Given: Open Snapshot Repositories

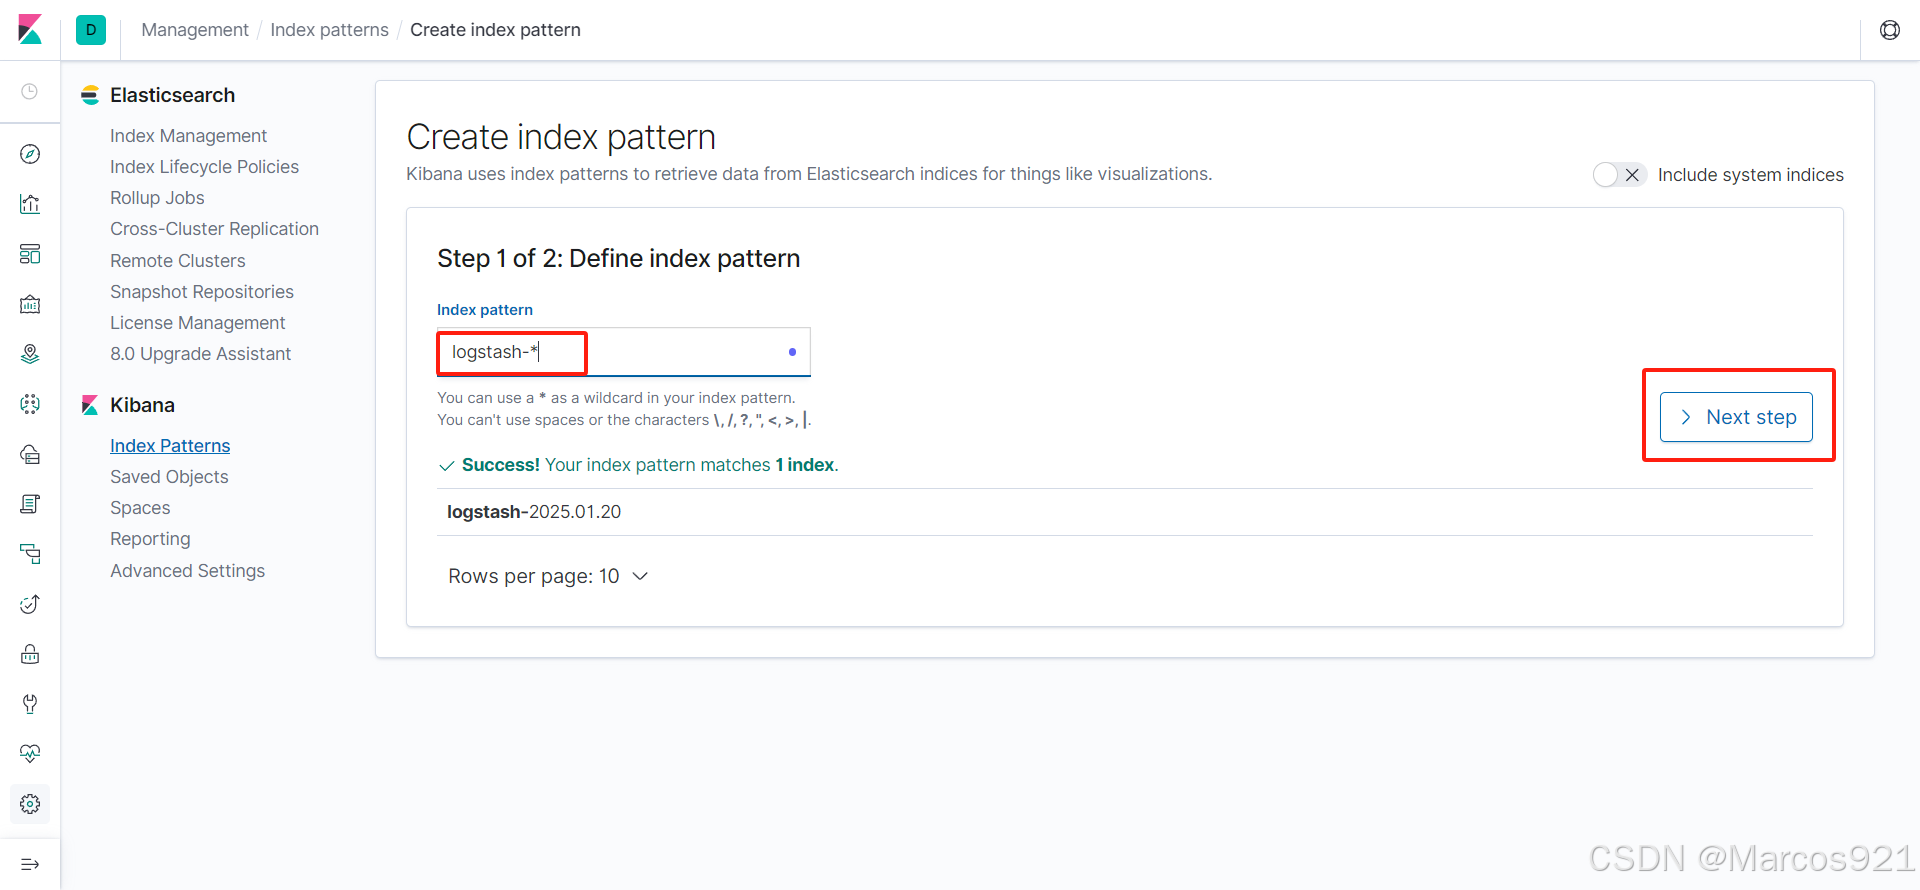Looking at the screenshot, I should coord(202,292).
